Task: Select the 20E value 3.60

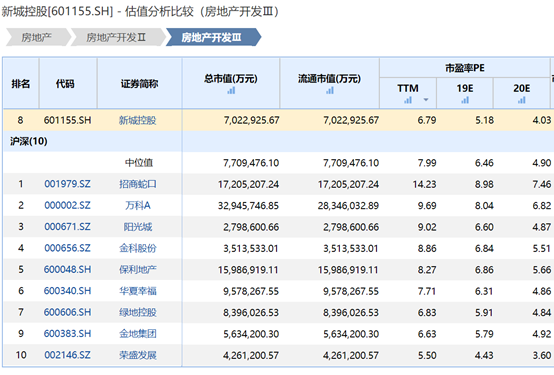Action: 542,355
